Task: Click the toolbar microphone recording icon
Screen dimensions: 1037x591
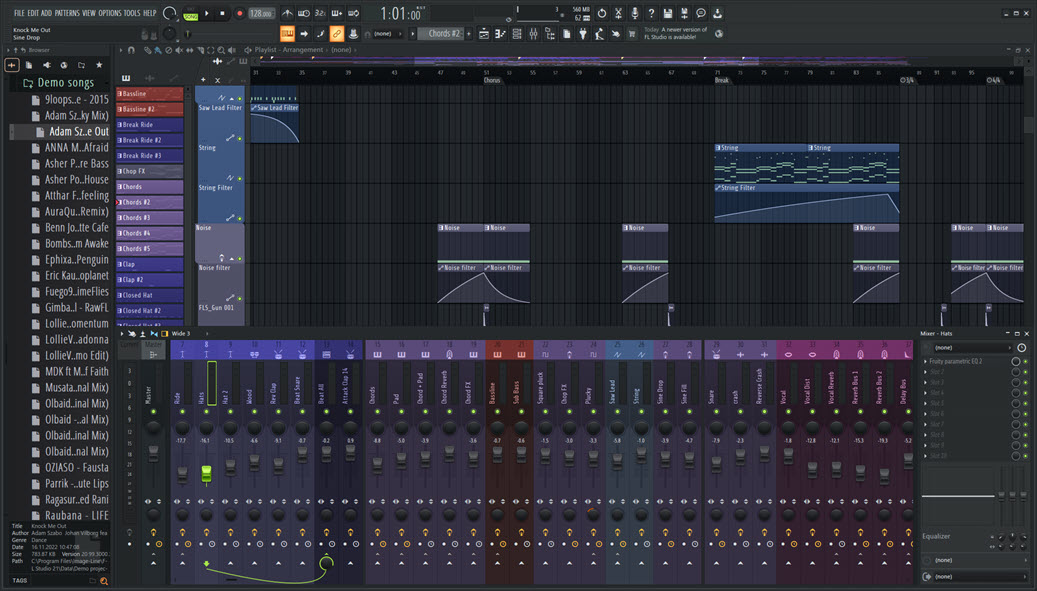Action: (x=634, y=13)
